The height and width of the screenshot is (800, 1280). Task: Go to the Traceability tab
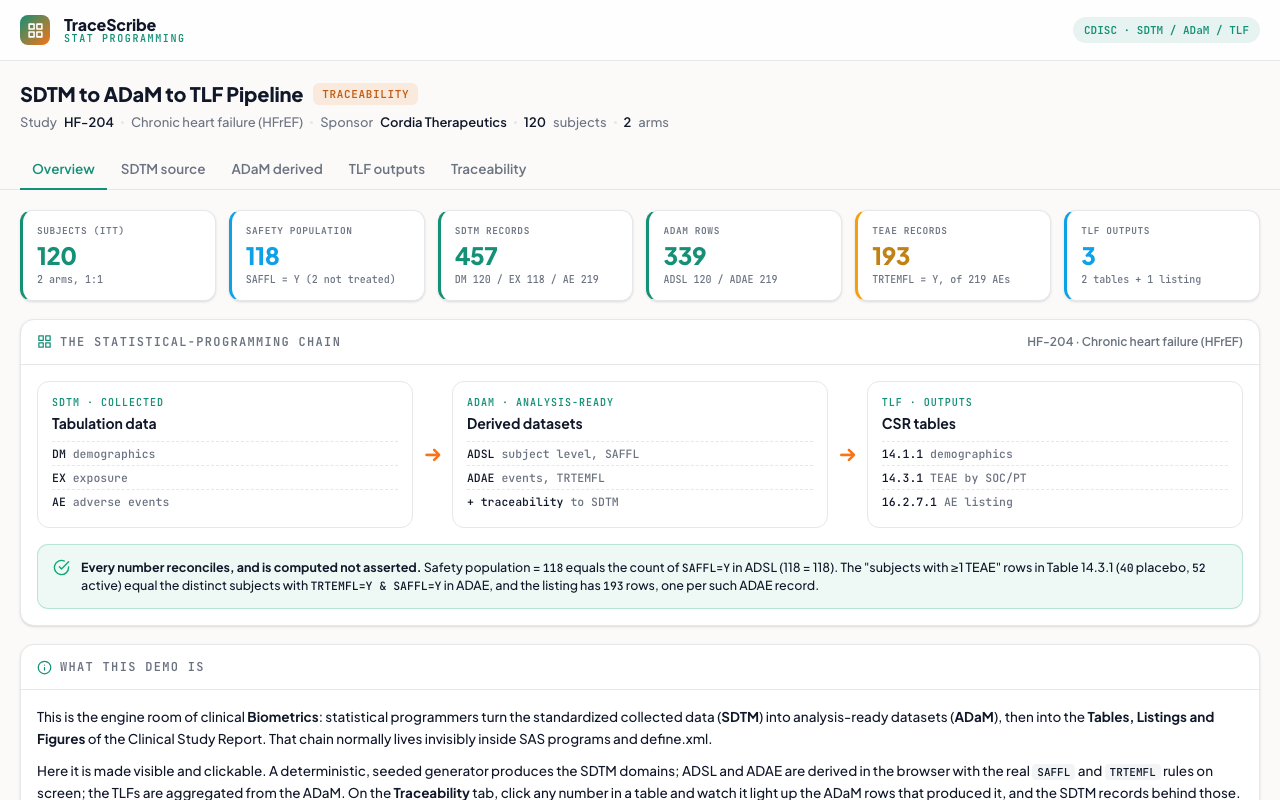[488, 169]
